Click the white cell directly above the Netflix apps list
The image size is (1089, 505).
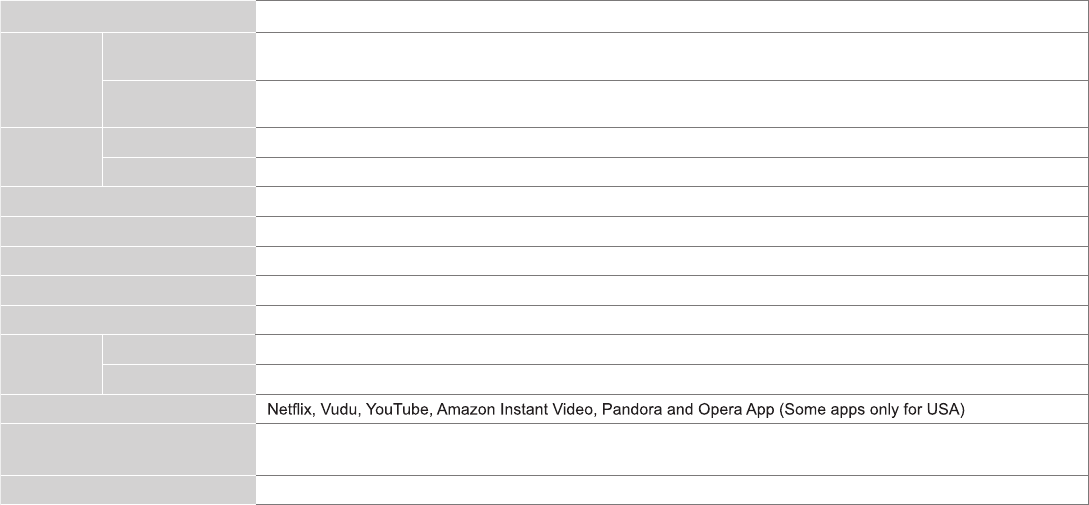tap(671, 379)
